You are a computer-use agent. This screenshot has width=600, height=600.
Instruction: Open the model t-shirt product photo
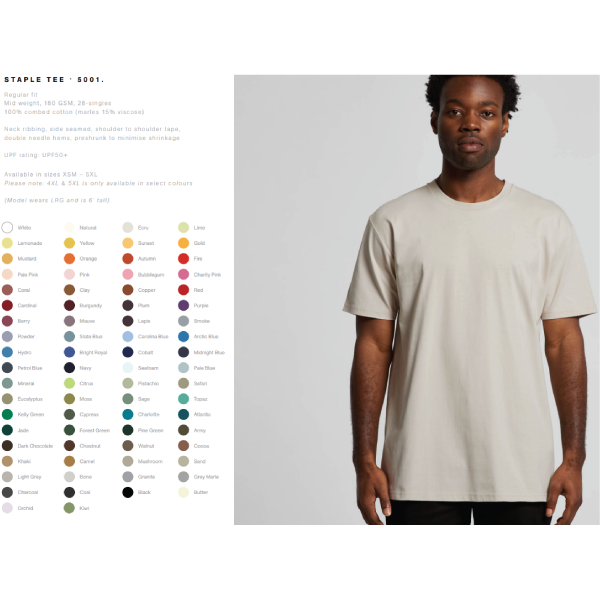(x=417, y=300)
